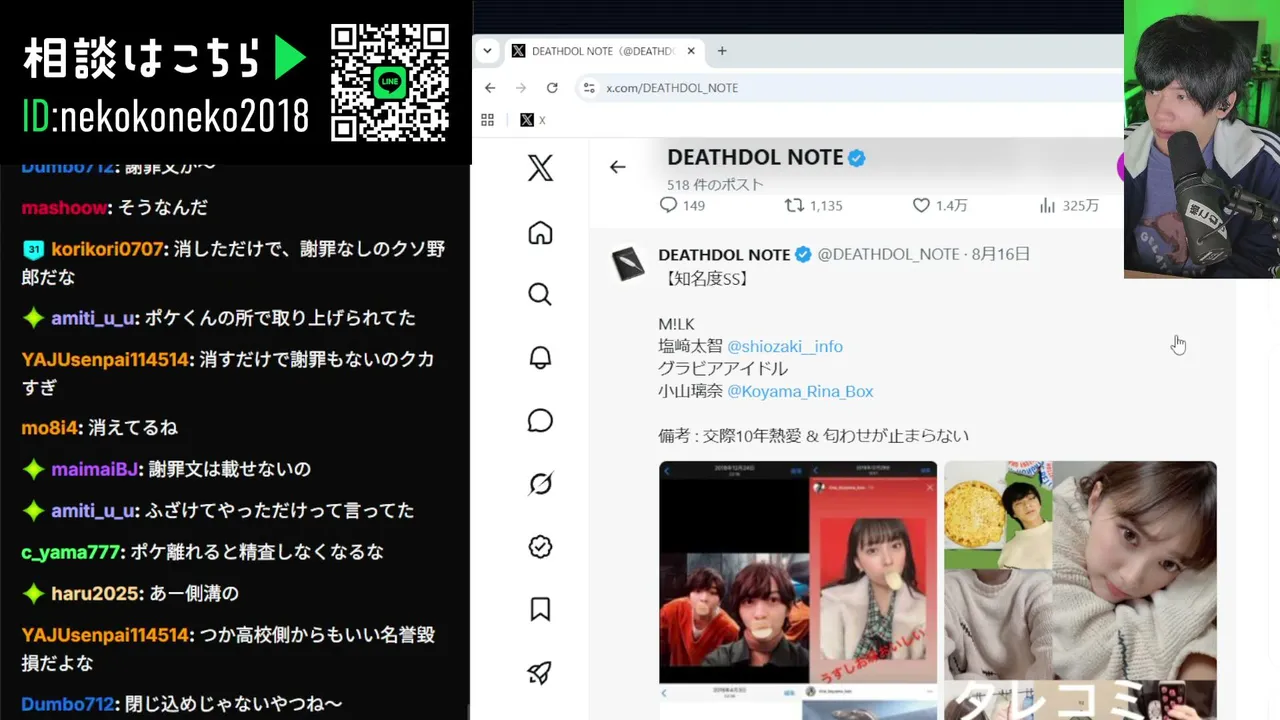1280x720 pixels.
Task: View site information icon beside the URL
Action: [589, 88]
